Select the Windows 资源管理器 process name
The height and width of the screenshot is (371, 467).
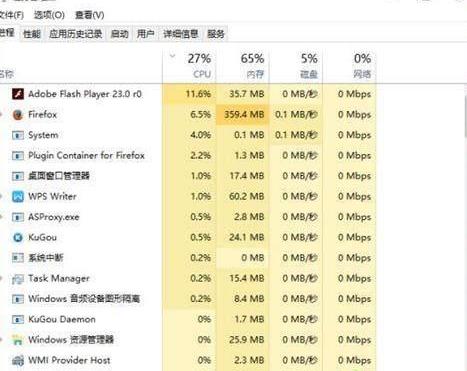tap(71, 340)
